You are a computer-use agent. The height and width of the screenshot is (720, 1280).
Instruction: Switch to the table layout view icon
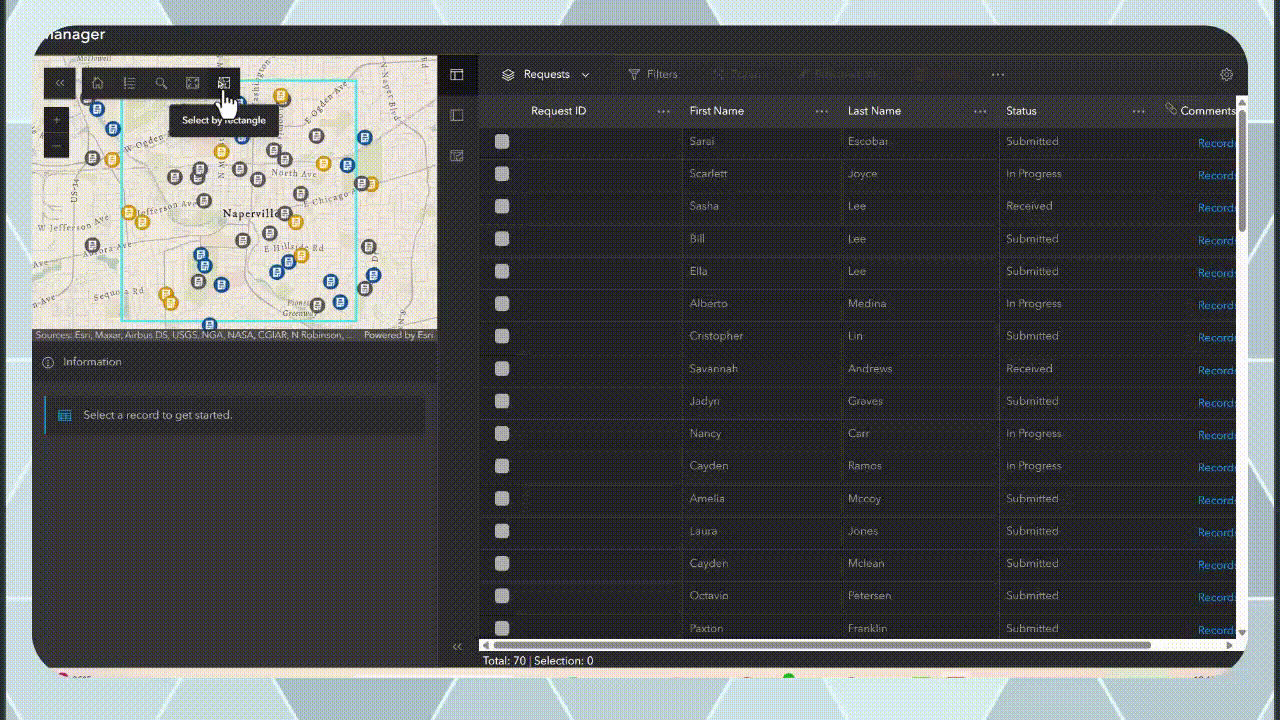coord(457,74)
